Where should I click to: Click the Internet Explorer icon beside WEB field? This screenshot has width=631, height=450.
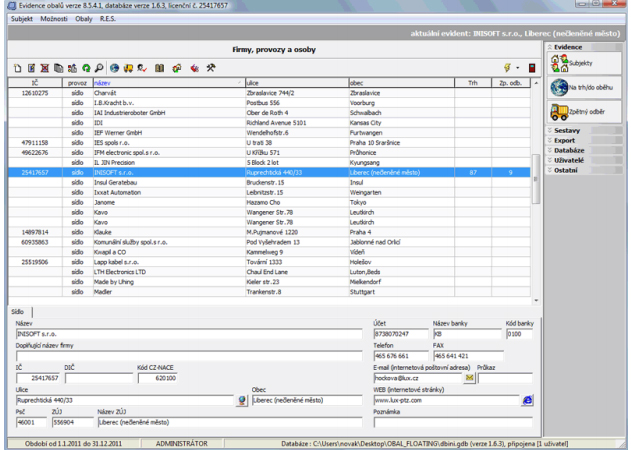pyautogui.click(x=528, y=400)
